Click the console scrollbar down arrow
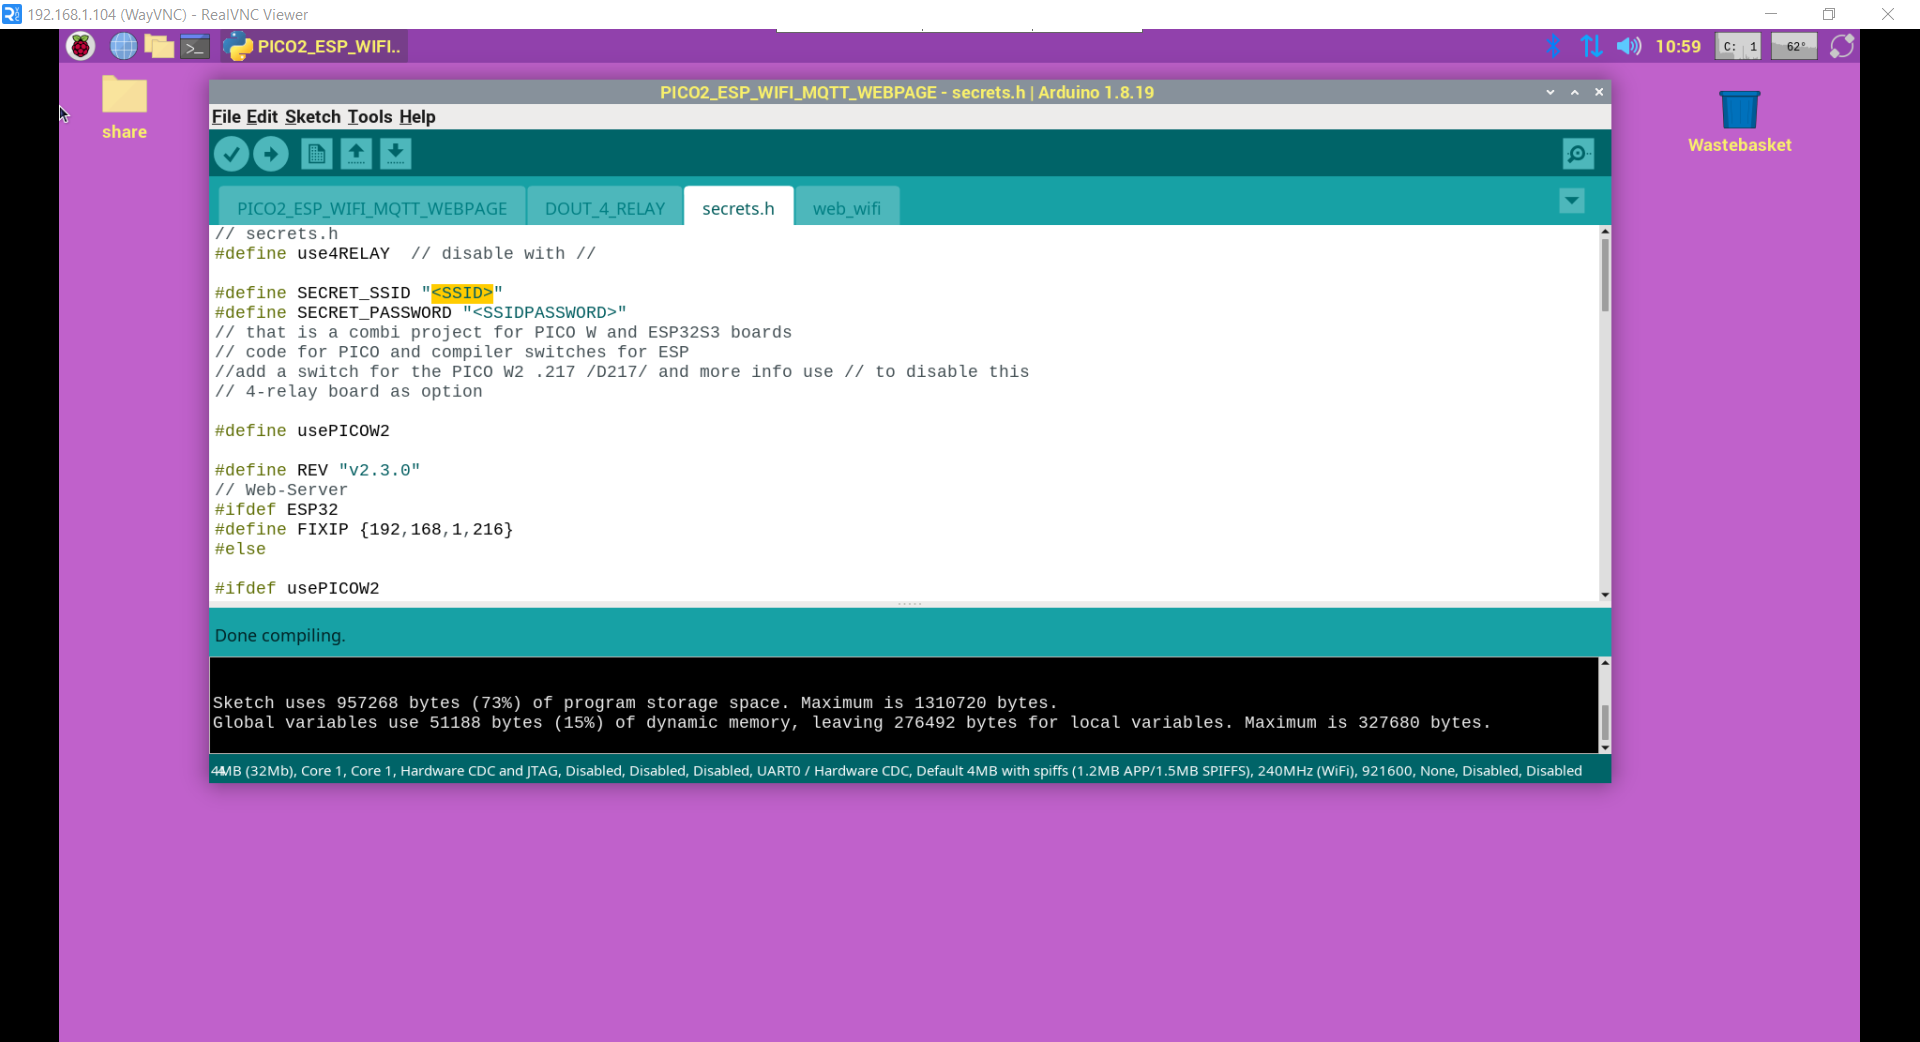 tap(1605, 747)
